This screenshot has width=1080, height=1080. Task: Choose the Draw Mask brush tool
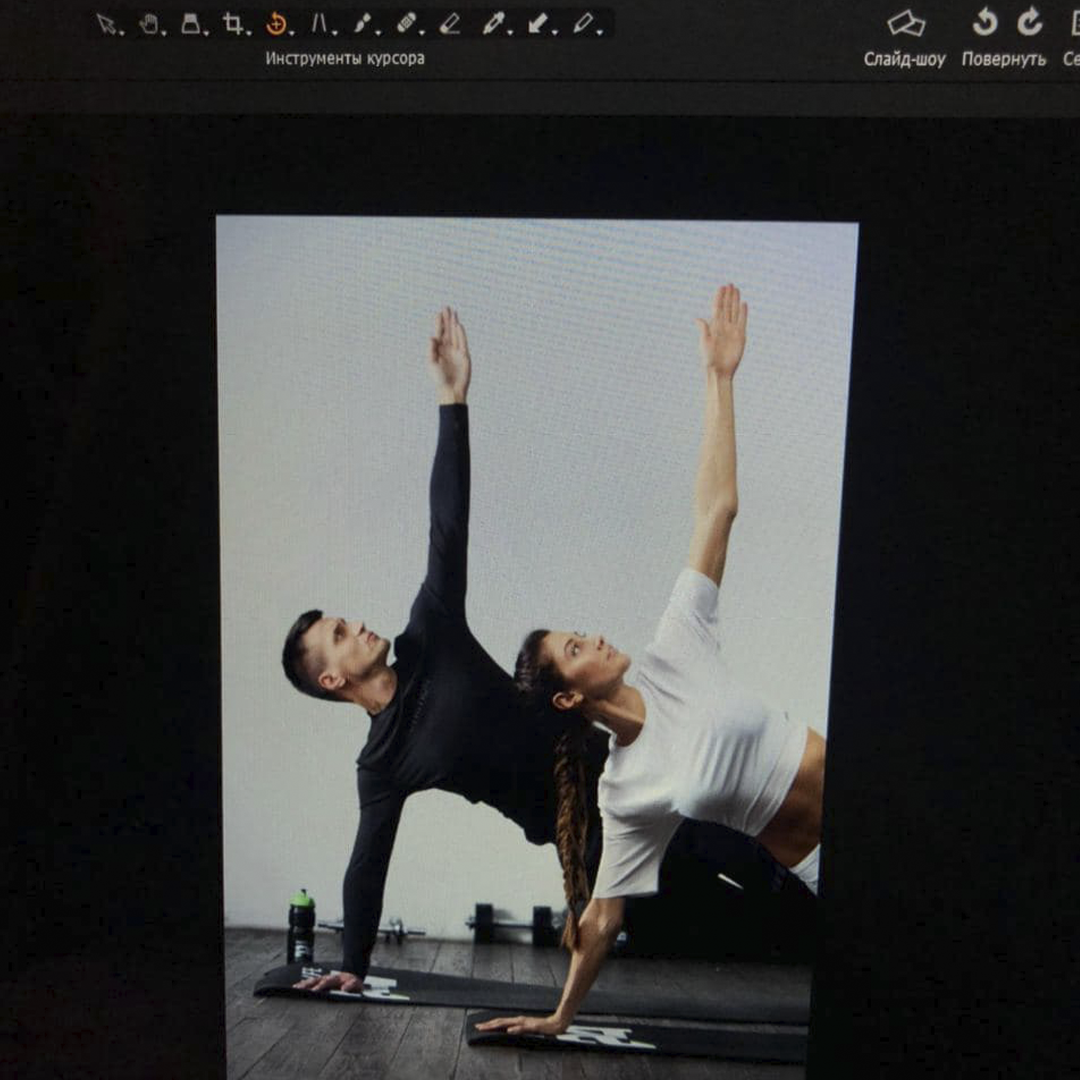click(x=362, y=24)
